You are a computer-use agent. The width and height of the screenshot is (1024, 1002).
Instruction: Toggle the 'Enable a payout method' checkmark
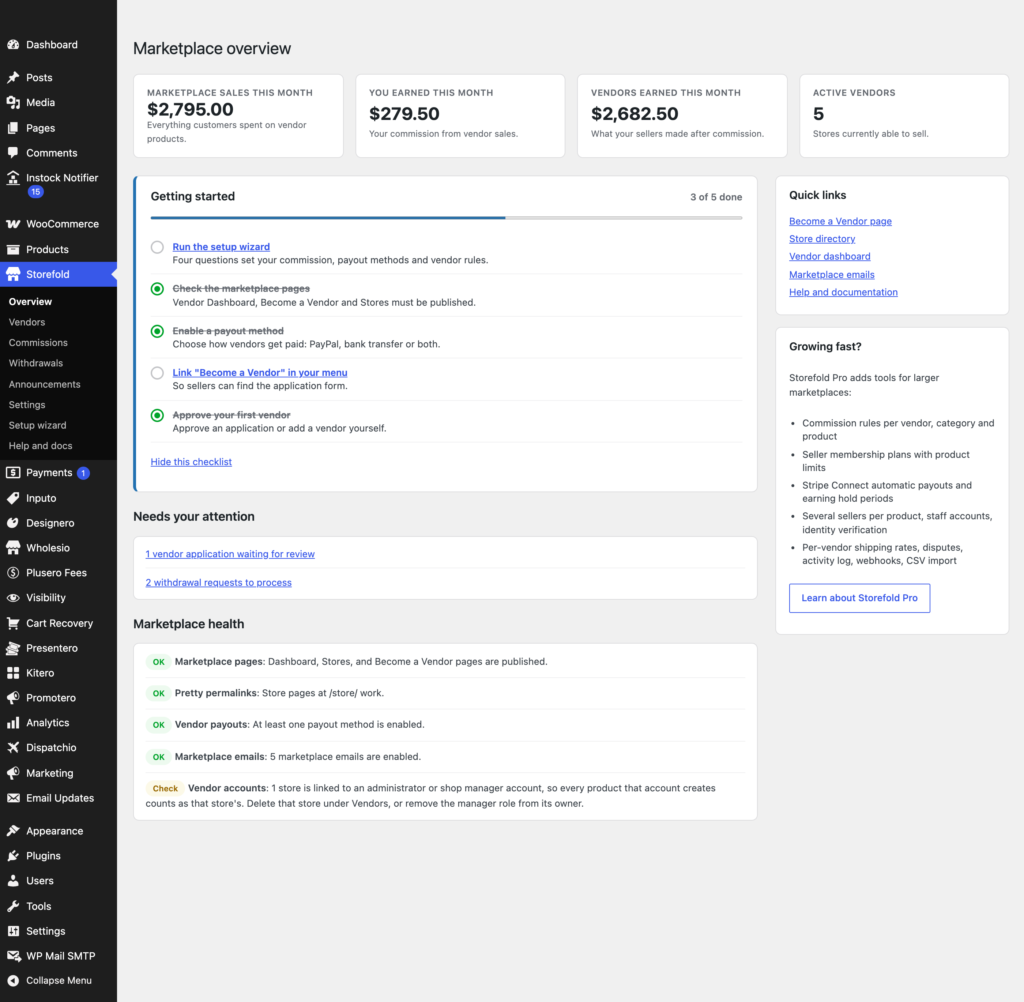click(x=157, y=331)
